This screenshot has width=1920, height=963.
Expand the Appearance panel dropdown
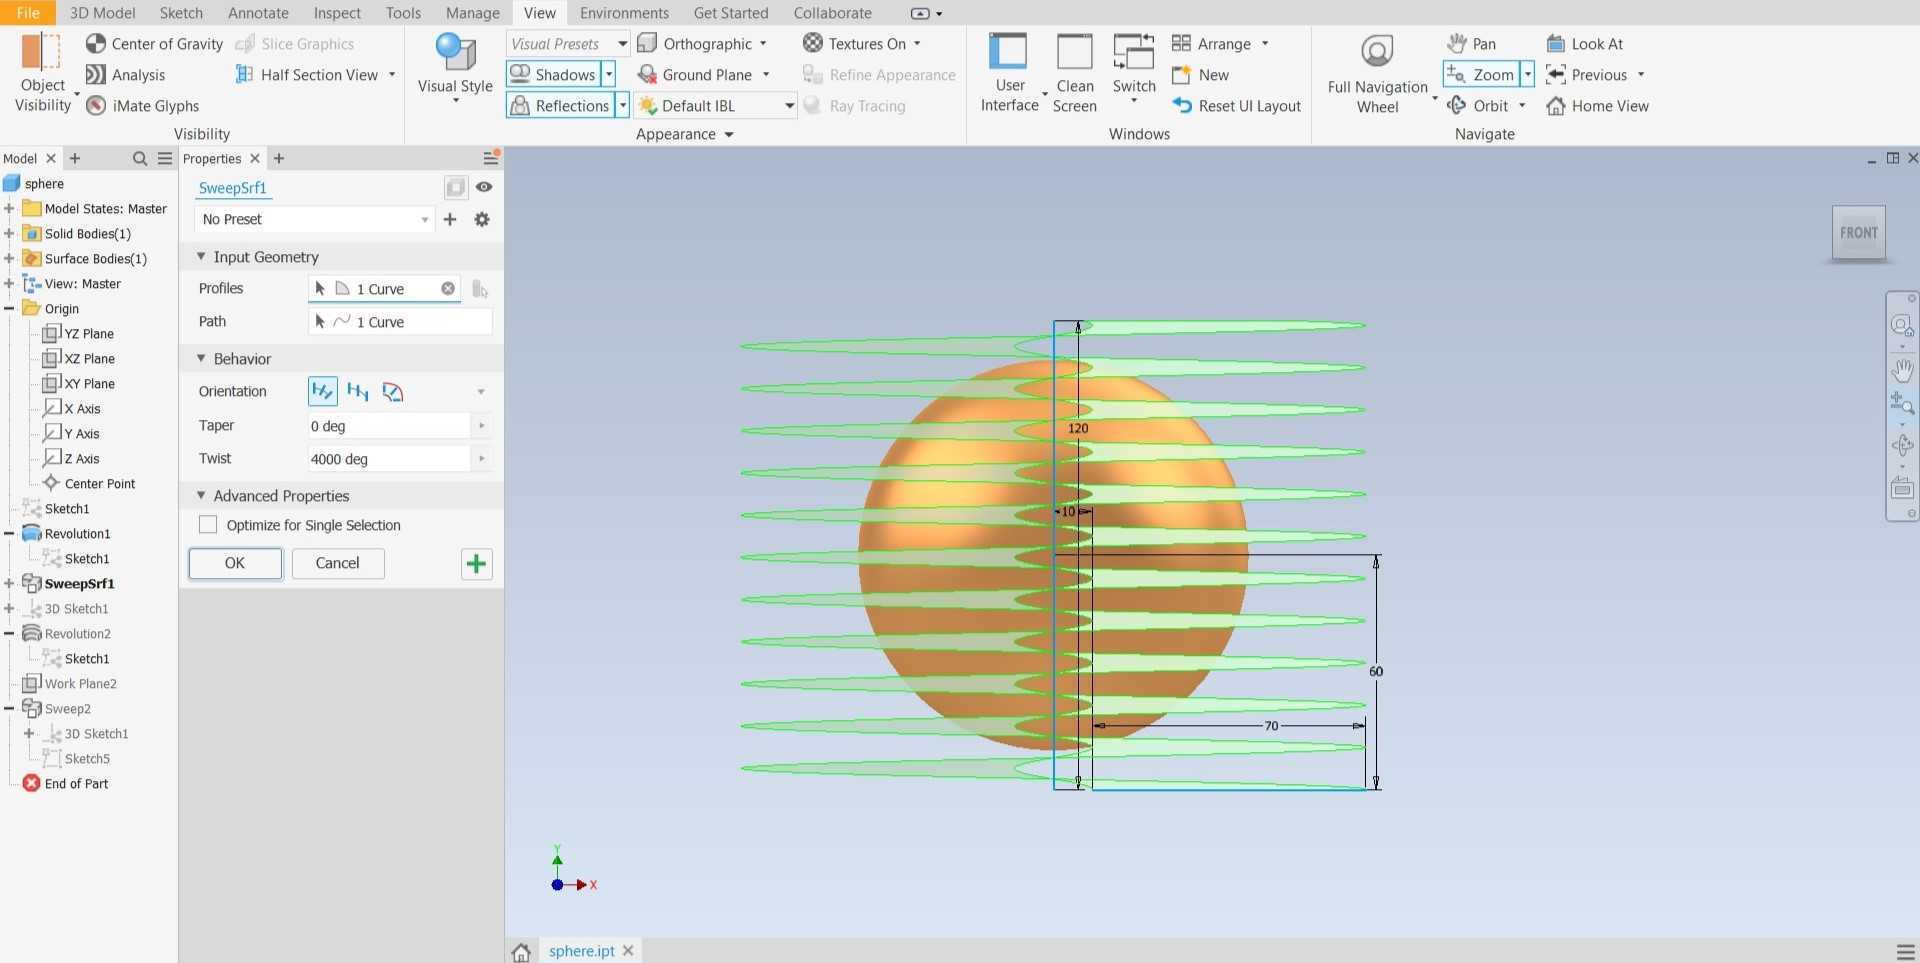pos(729,135)
